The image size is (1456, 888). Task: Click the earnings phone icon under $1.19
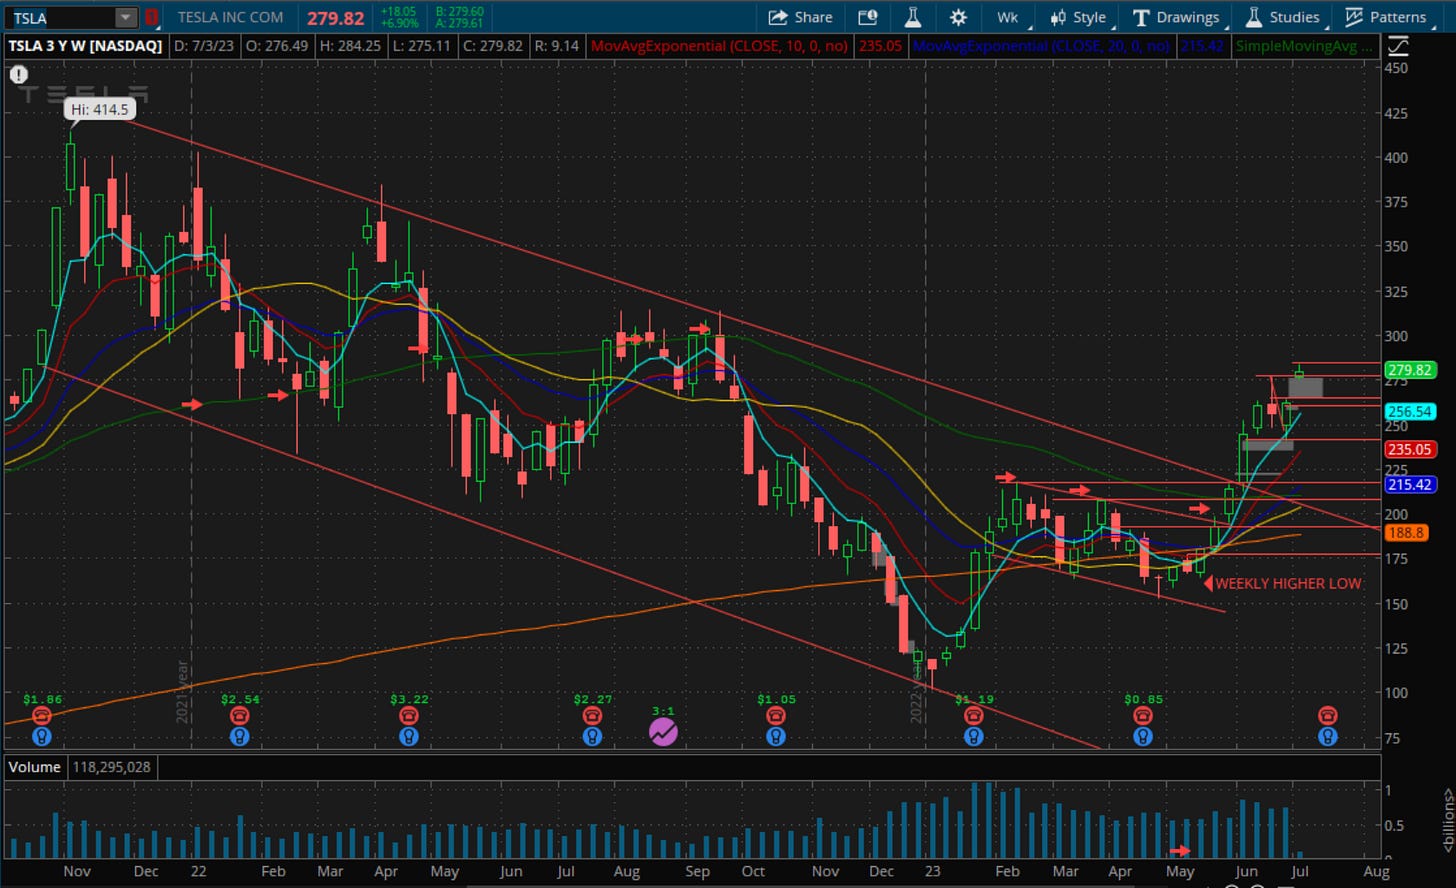[x=973, y=716]
